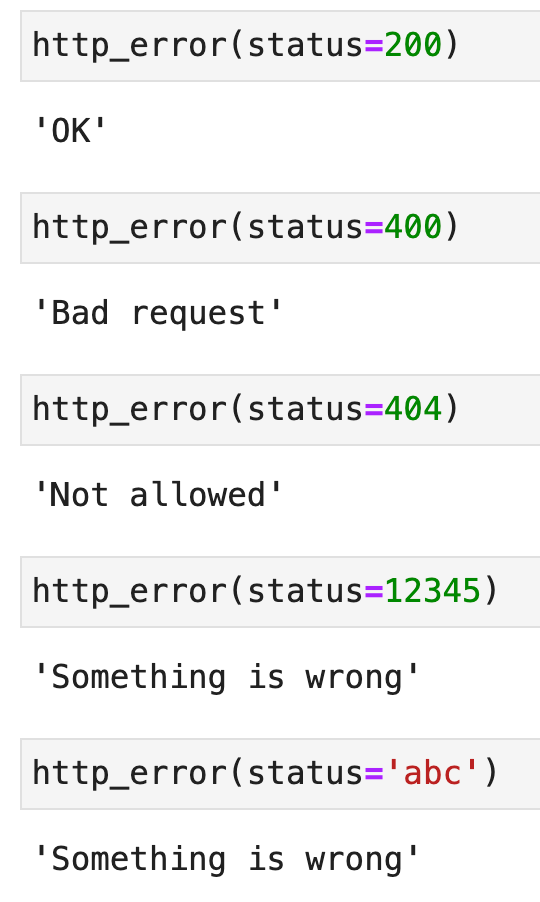Click the purple equals sign before 'abc'
This screenshot has height=902, width=540.
point(373,774)
